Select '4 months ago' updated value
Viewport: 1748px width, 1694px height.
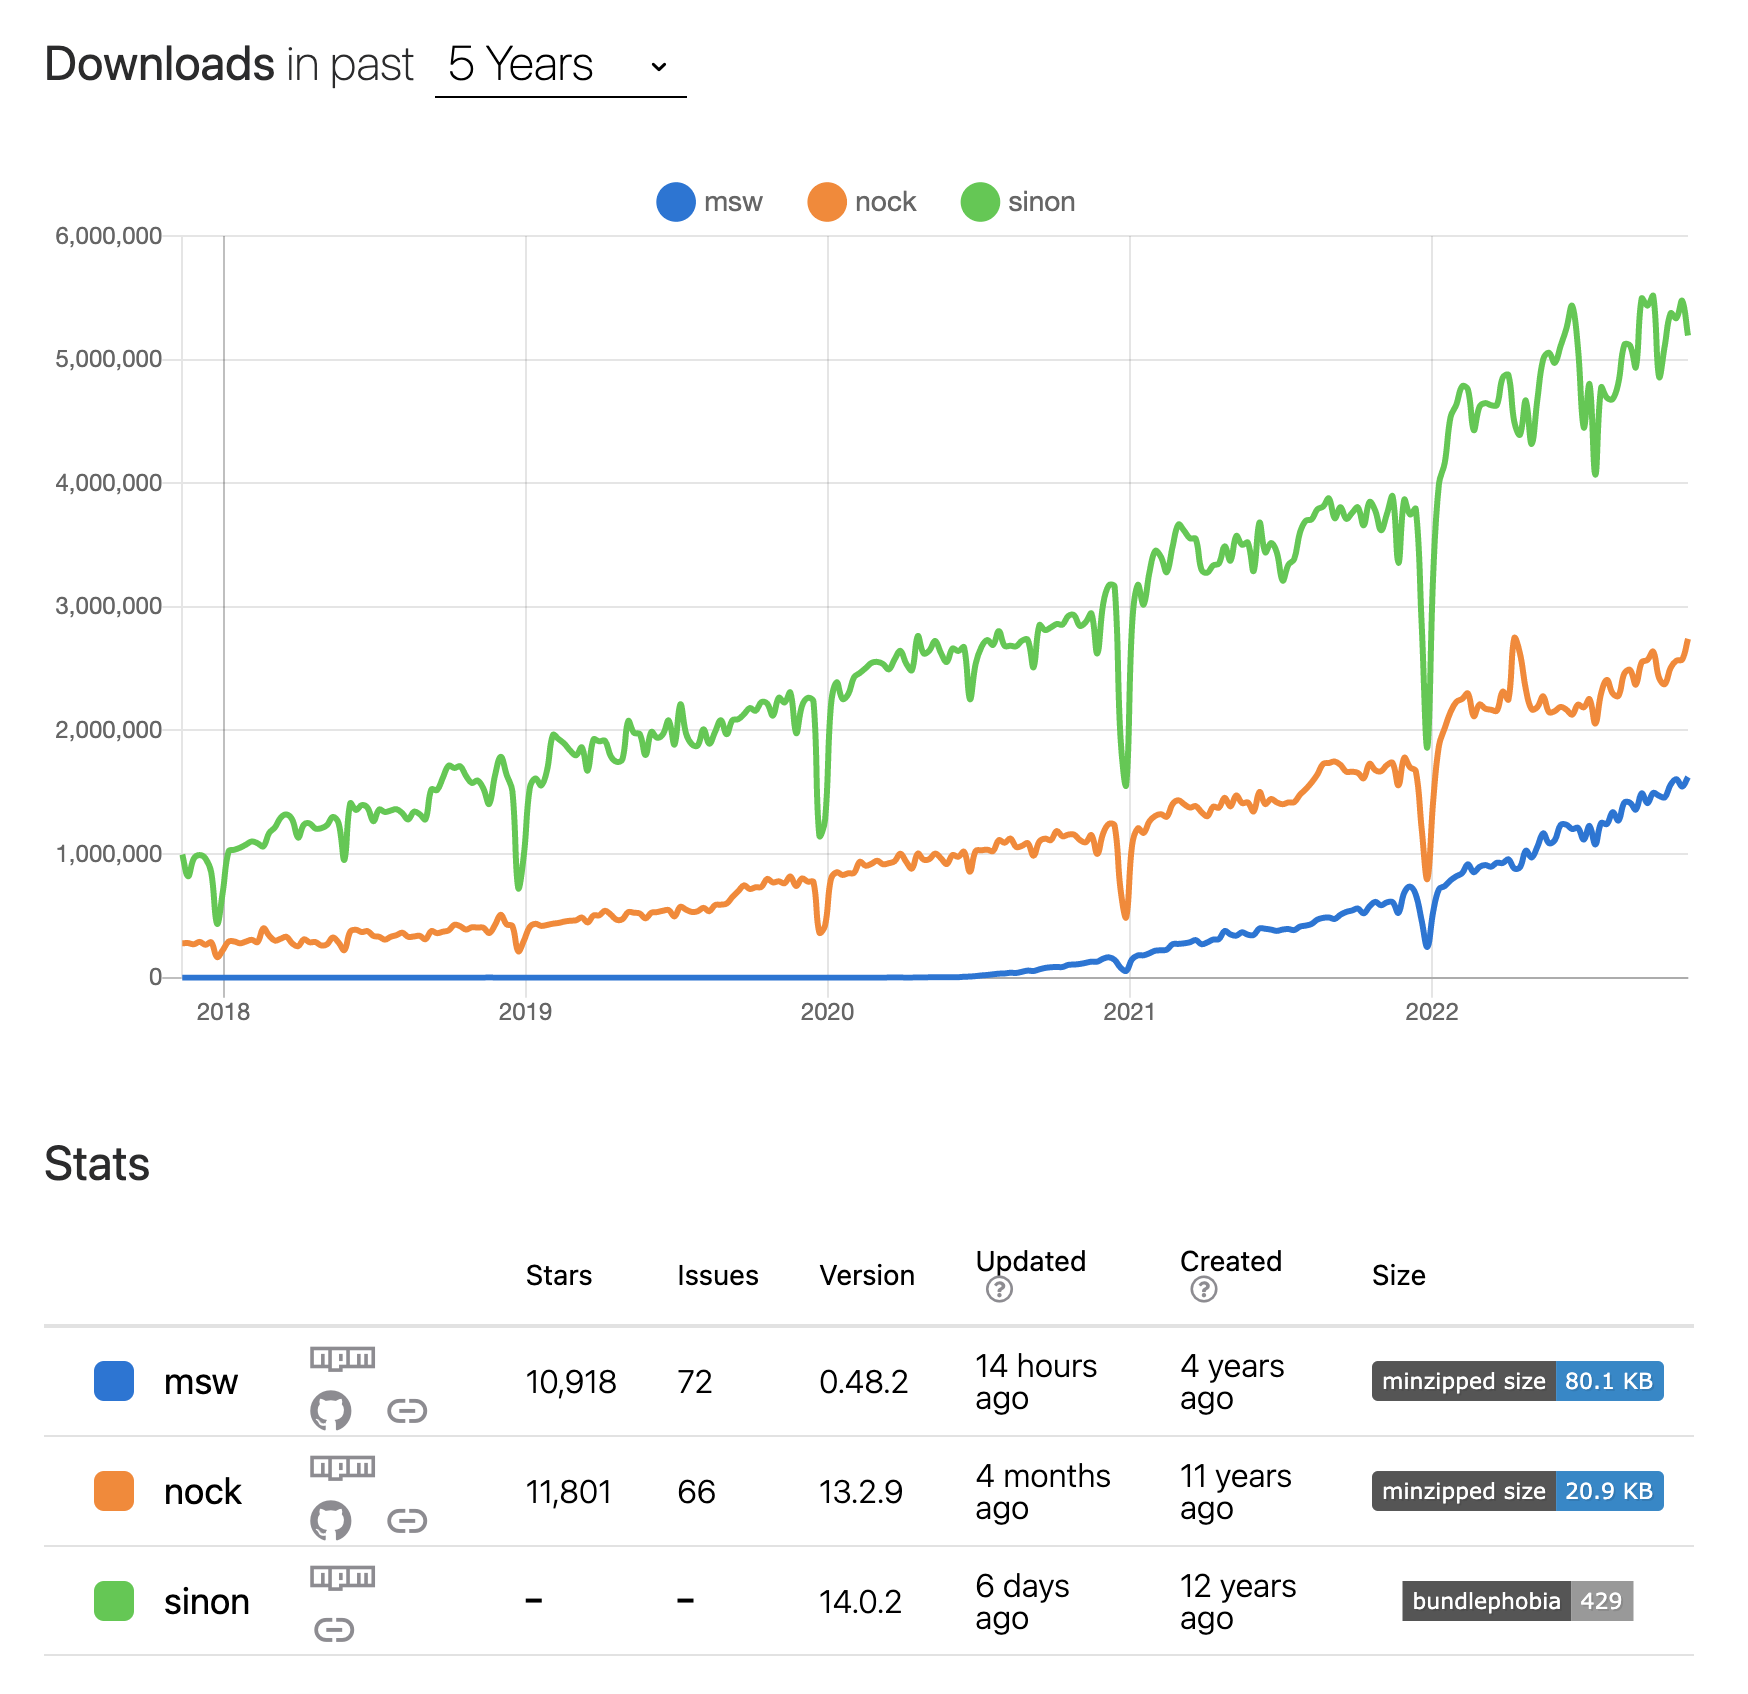coord(1043,1492)
